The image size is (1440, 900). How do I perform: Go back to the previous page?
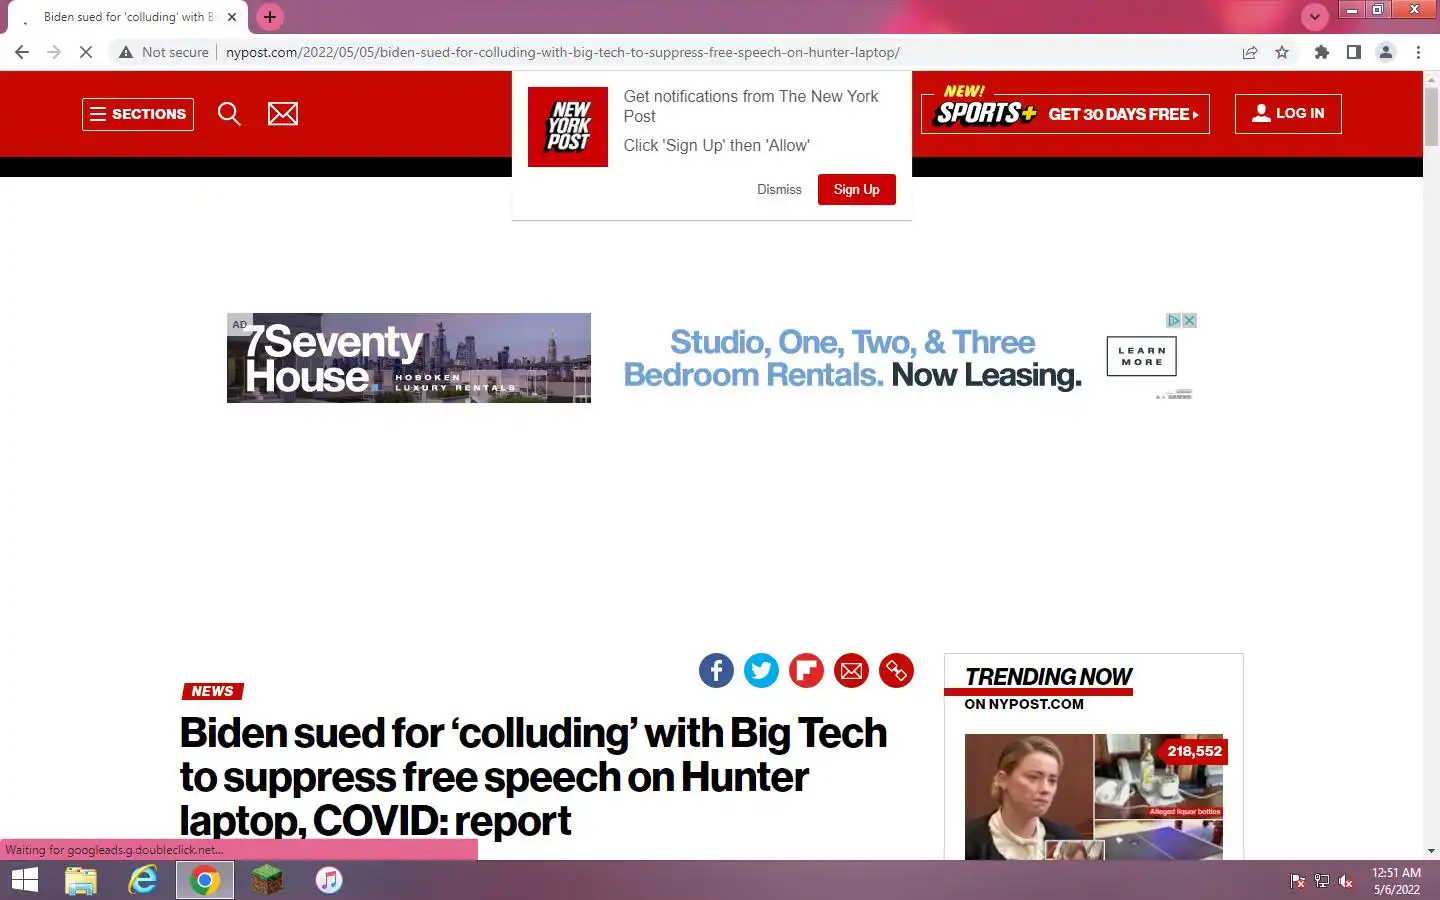coord(22,52)
